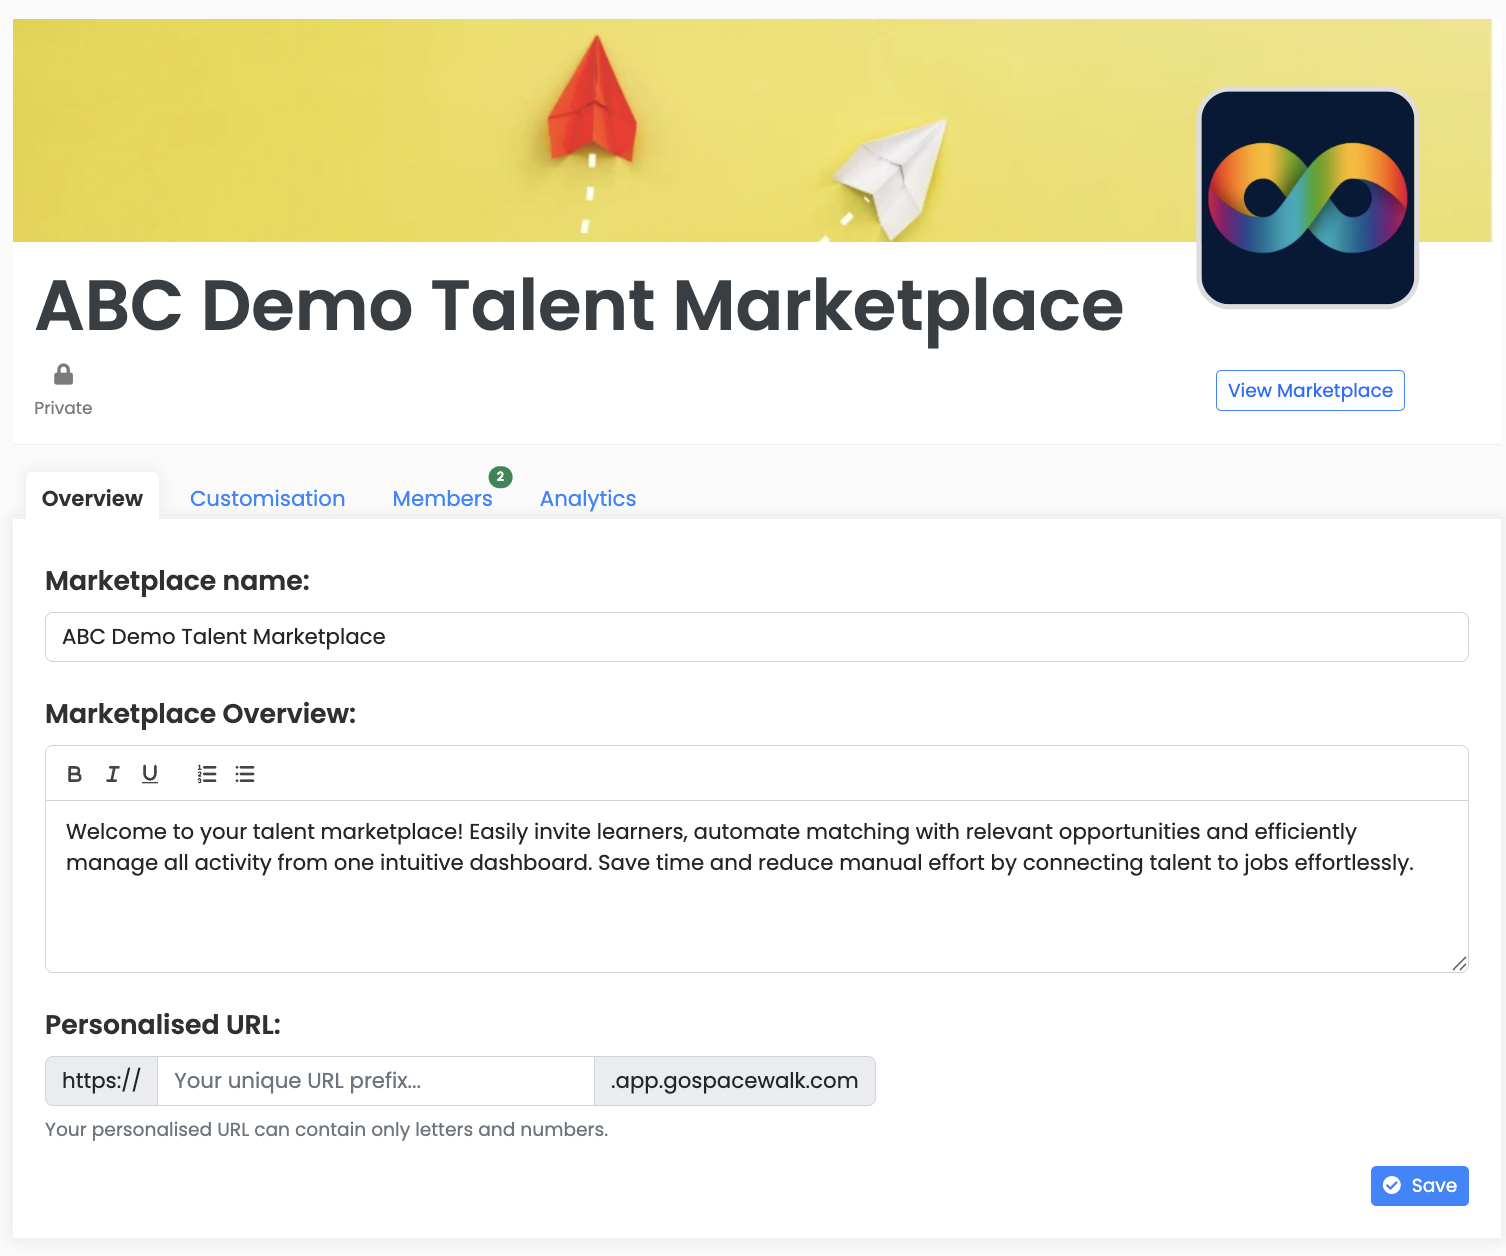Open the Customisation tab

coord(268,498)
